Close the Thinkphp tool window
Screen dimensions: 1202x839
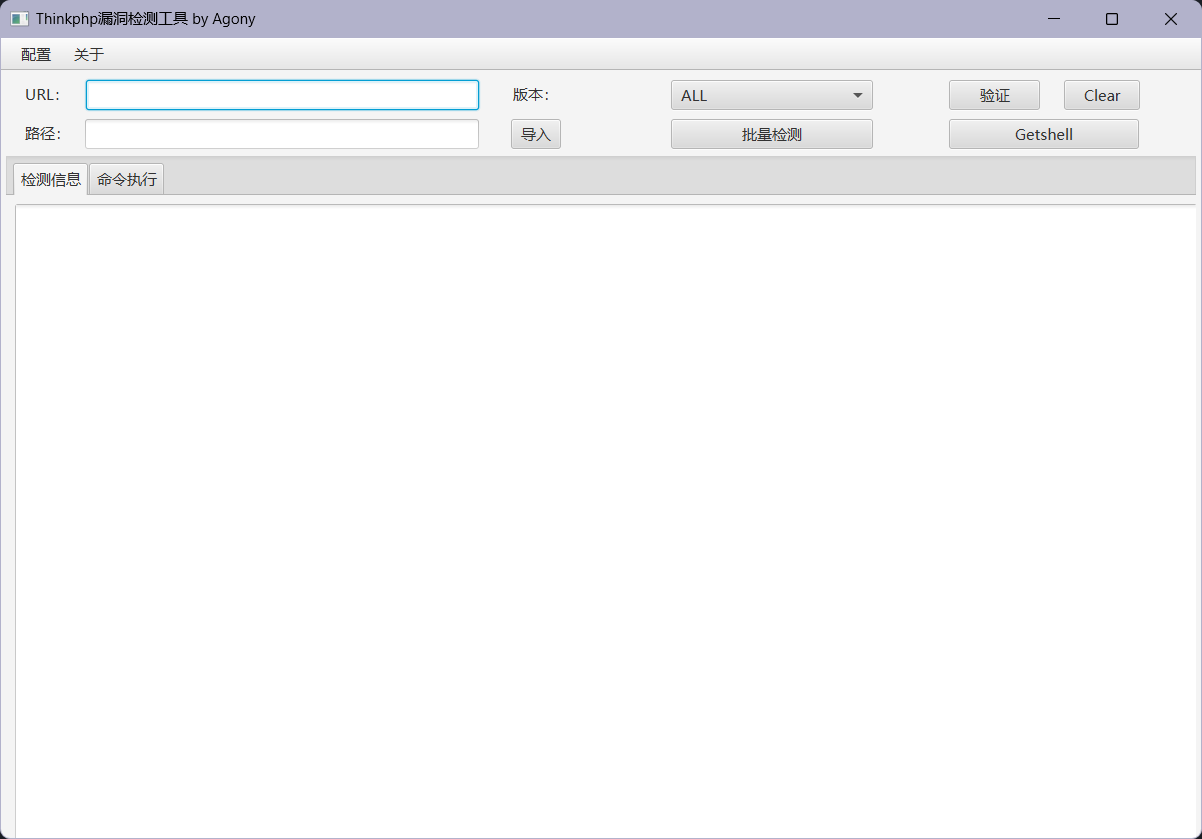click(1171, 19)
